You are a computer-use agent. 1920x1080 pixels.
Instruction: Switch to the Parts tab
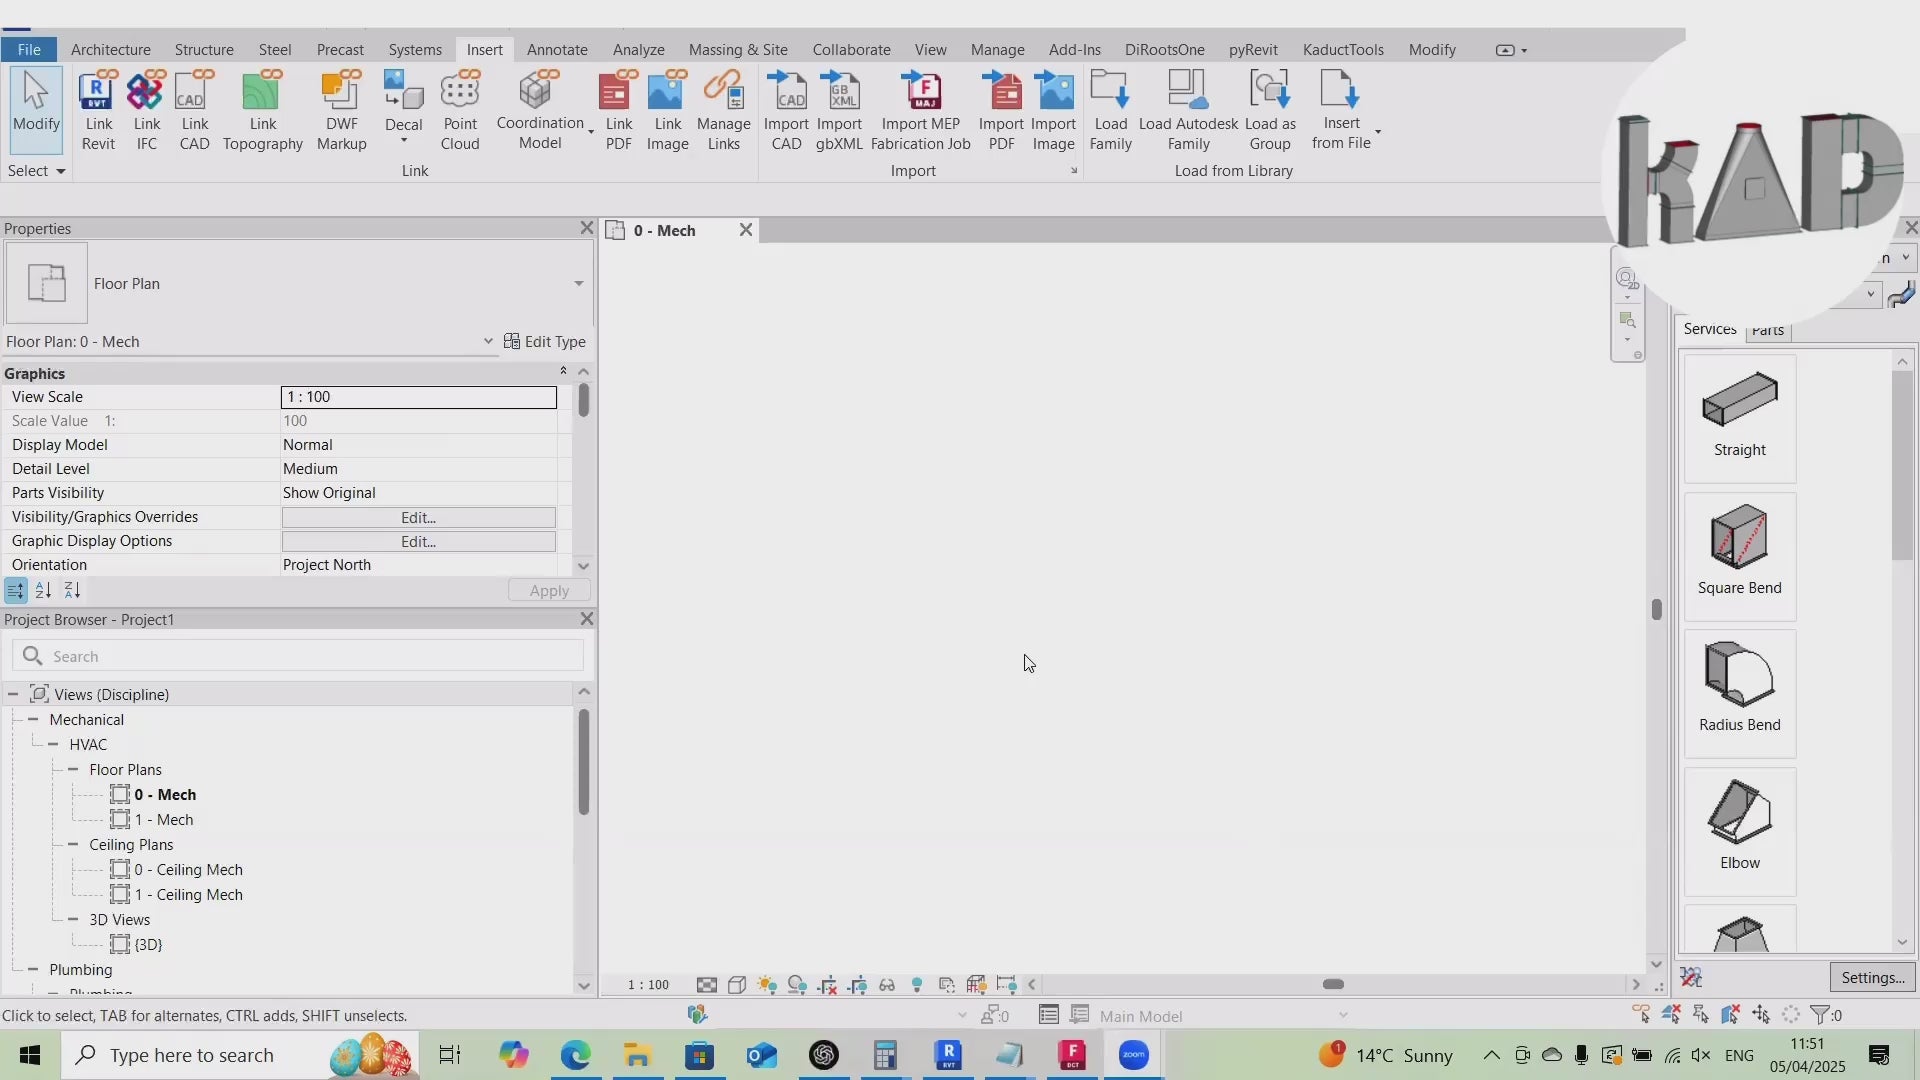[x=1767, y=330]
